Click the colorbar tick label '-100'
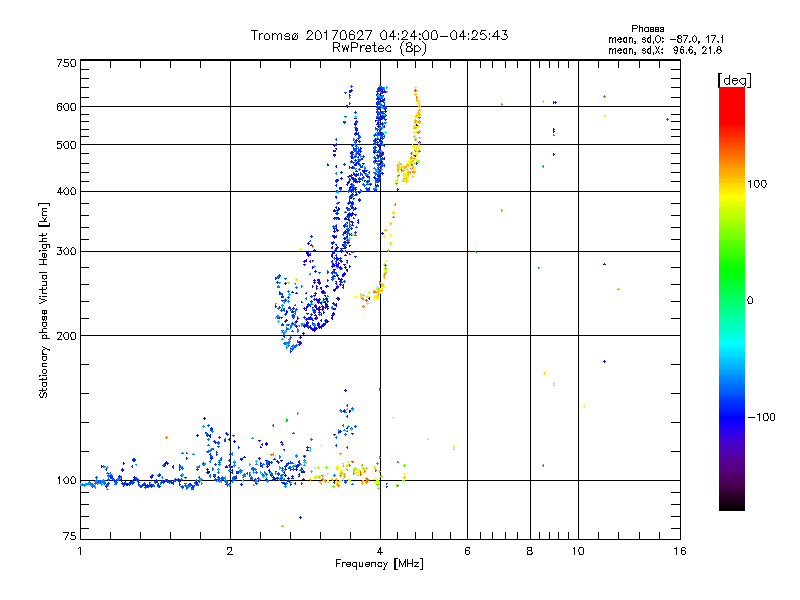 click(x=764, y=417)
